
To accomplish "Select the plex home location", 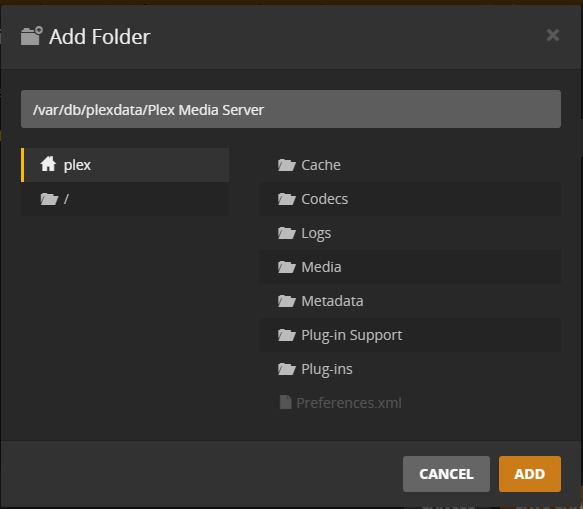I will pyautogui.click(x=125, y=165).
